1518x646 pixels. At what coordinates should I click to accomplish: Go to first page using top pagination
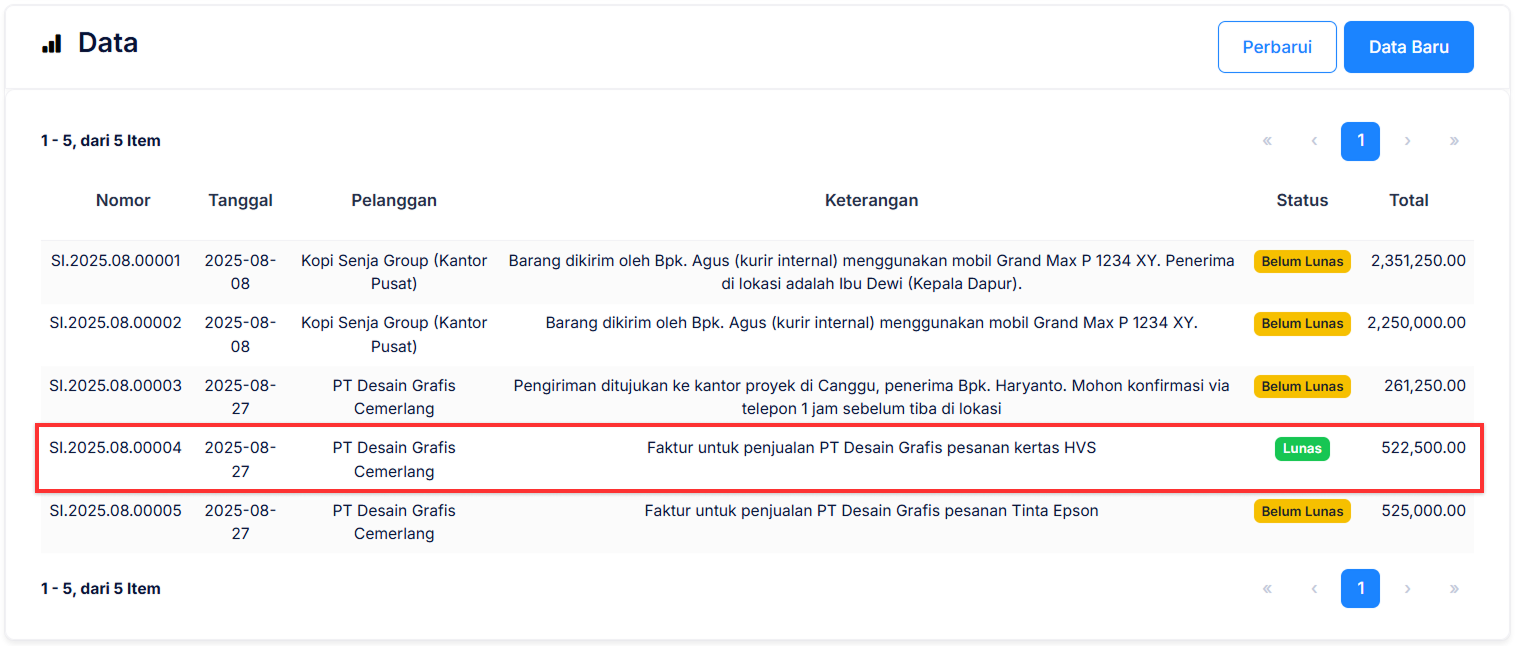[1267, 141]
